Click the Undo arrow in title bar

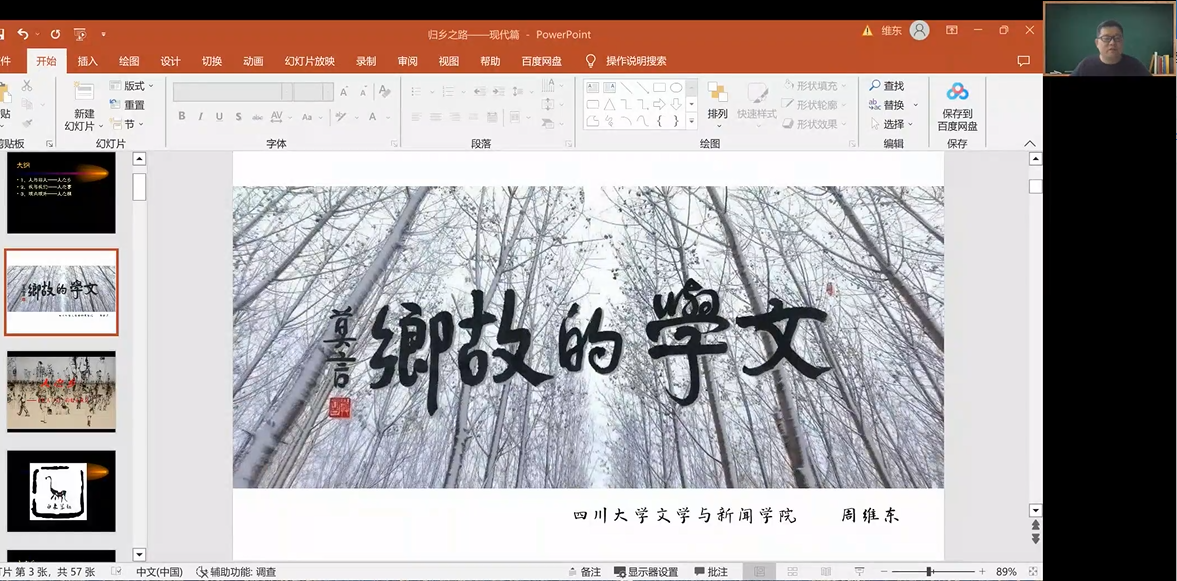pos(23,34)
